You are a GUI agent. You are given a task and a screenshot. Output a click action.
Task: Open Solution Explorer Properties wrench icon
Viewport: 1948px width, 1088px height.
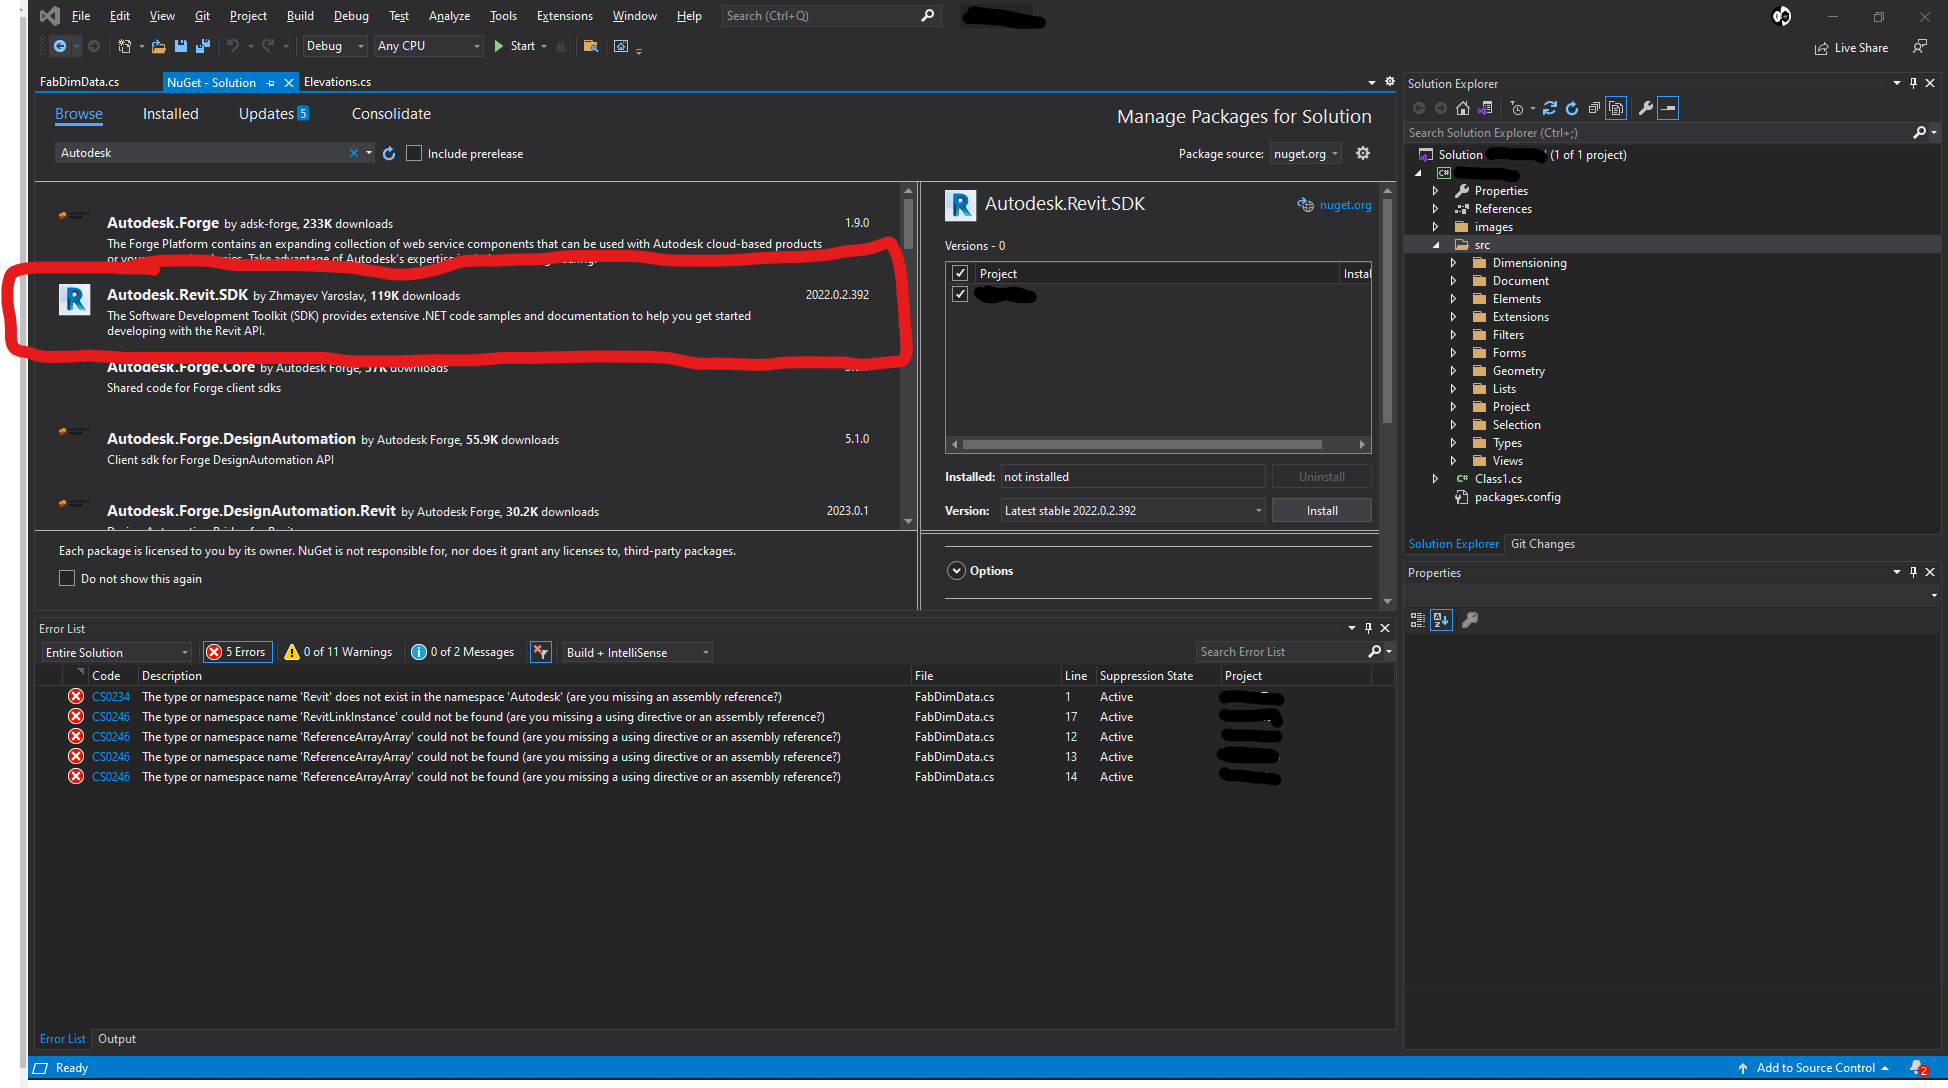pyautogui.click(x=1647, y=108)
